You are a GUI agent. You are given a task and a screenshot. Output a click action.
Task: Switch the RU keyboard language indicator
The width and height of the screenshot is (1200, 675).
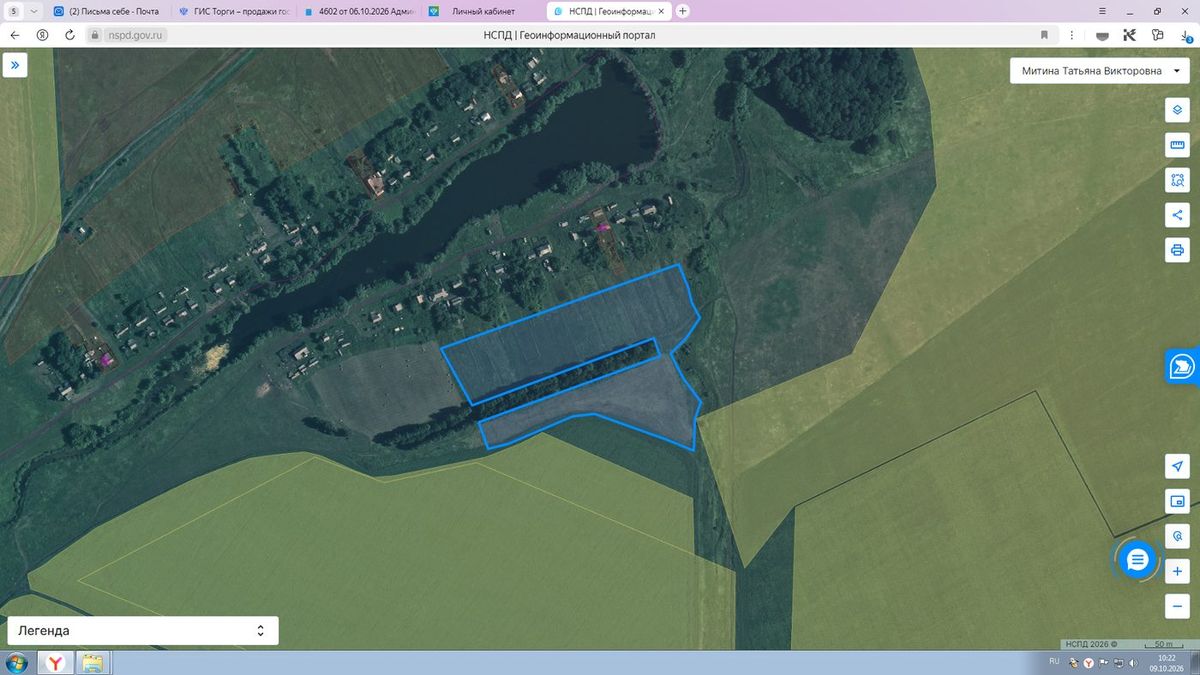[1054, 662]
